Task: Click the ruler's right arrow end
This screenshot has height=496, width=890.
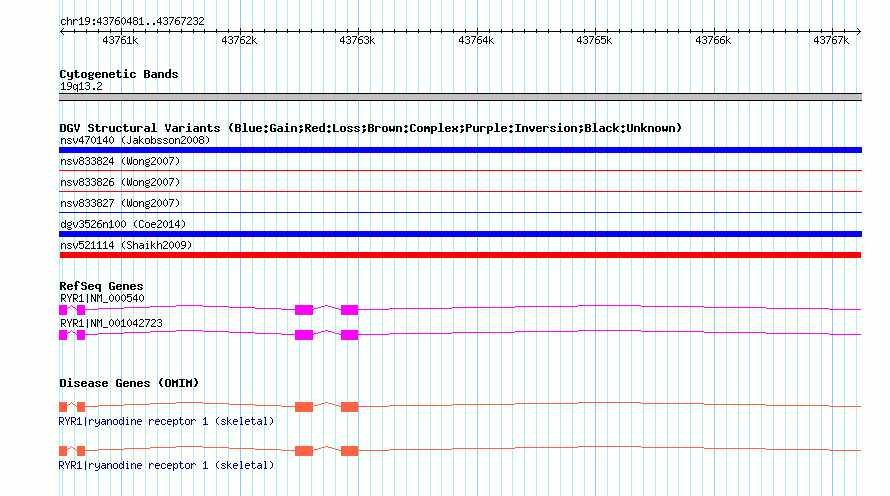Action: (859, 31)
